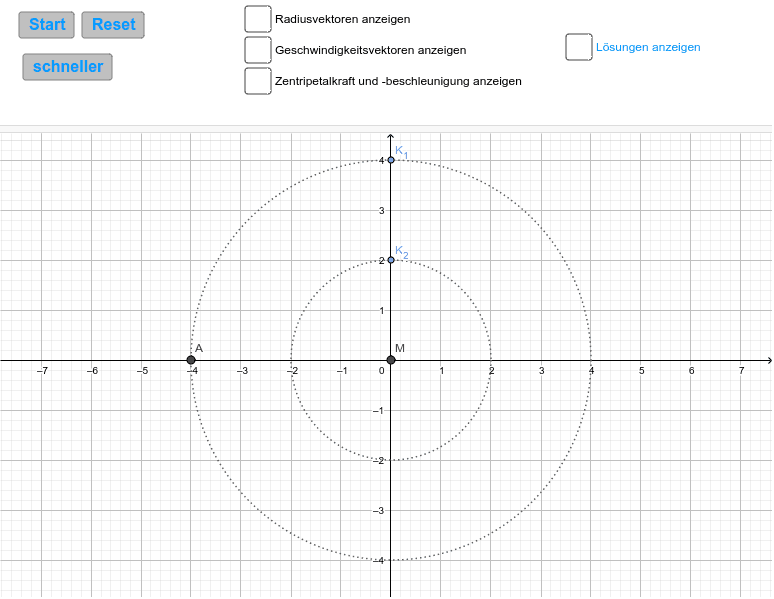The image size is (774, 599).
Task: Click the Lösungen anzeigen label text
Action: coord(648,47)
